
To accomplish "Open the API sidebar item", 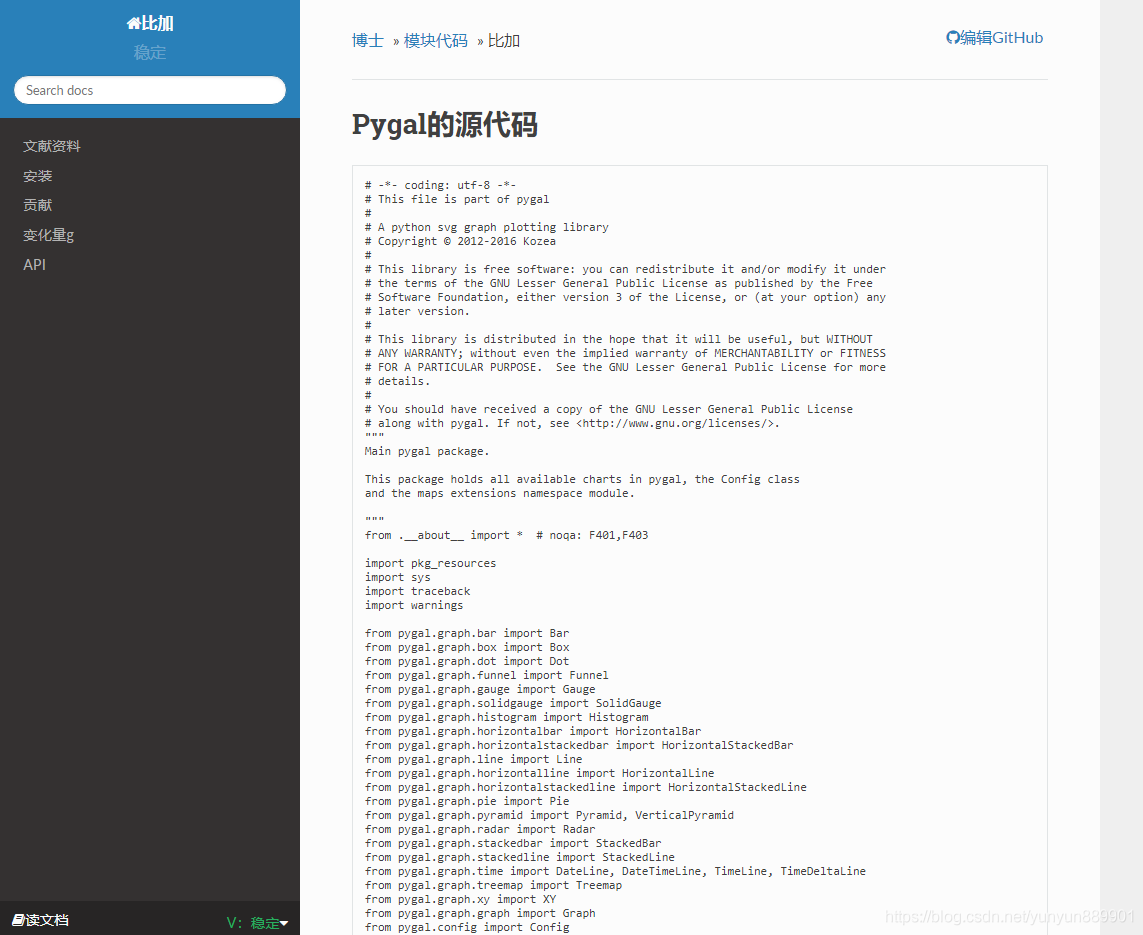I will [34, 265].
